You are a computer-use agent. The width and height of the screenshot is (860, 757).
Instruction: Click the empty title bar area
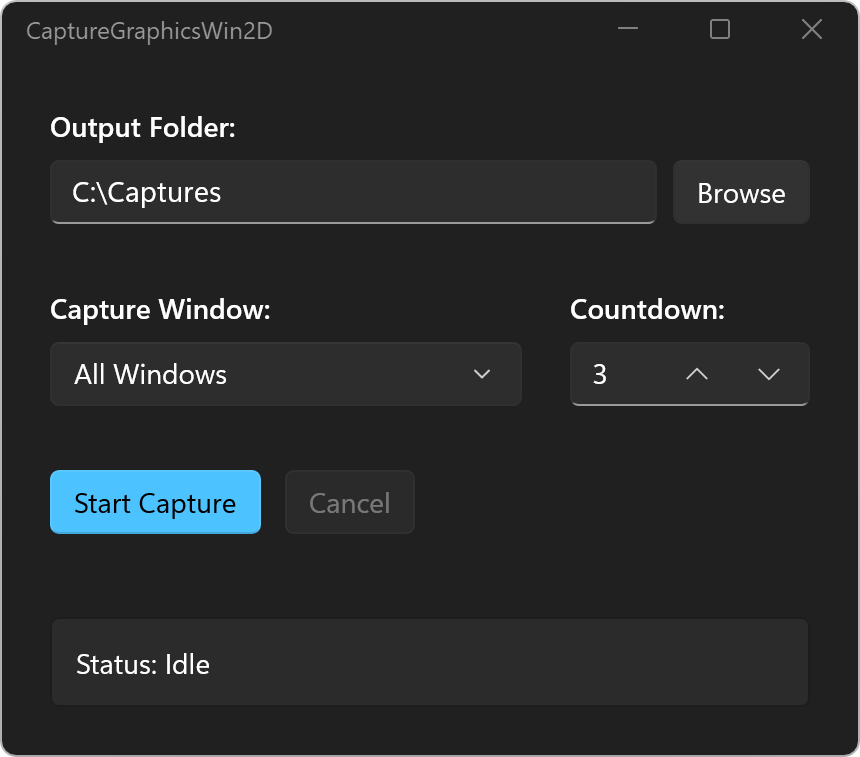pos(440,30)
